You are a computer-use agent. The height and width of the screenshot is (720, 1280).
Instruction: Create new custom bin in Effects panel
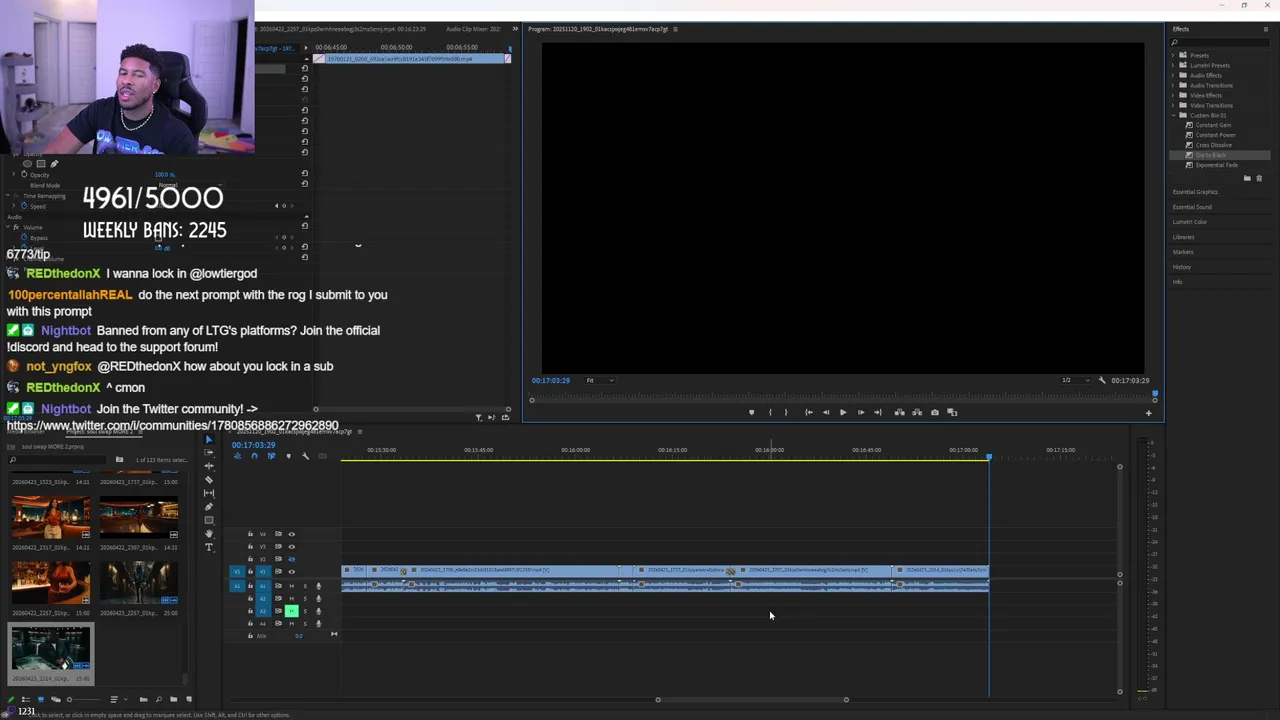tap(1246, 178)
